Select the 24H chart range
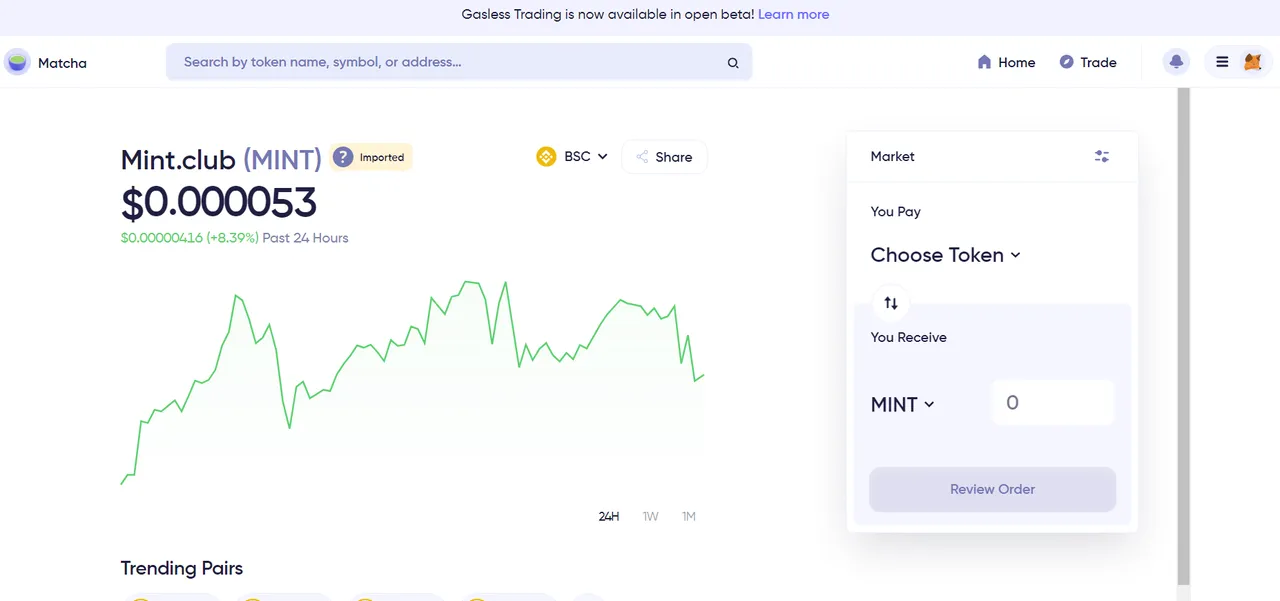 (x=609, y=517)
